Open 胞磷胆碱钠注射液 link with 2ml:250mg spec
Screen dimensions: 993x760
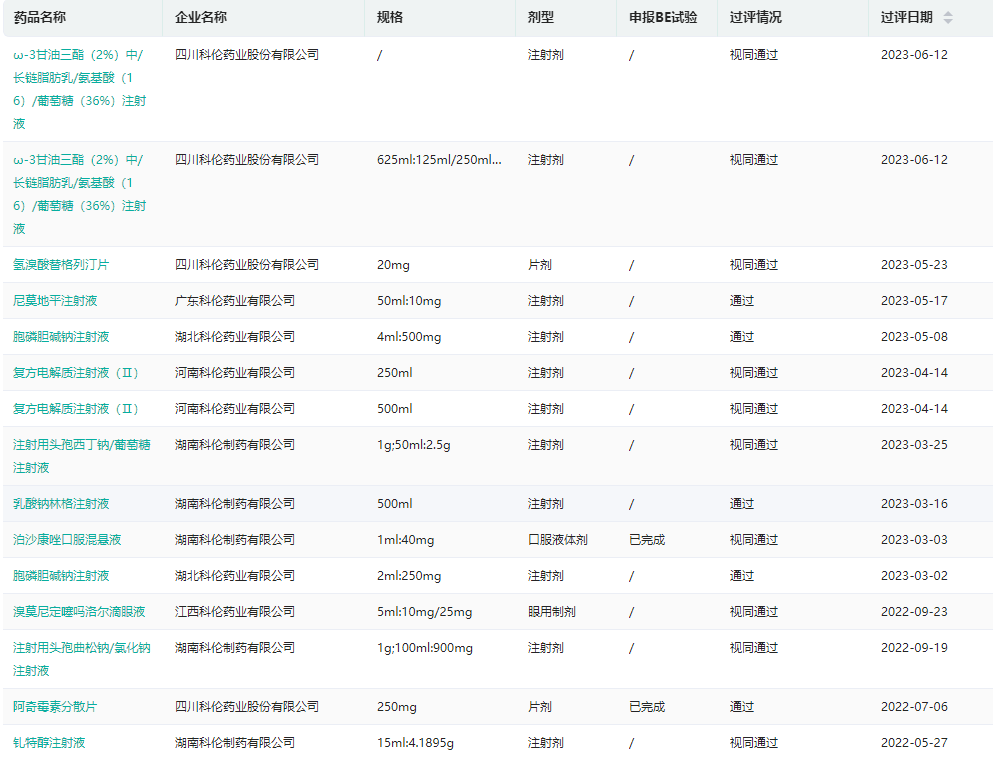tap(61, 576)
